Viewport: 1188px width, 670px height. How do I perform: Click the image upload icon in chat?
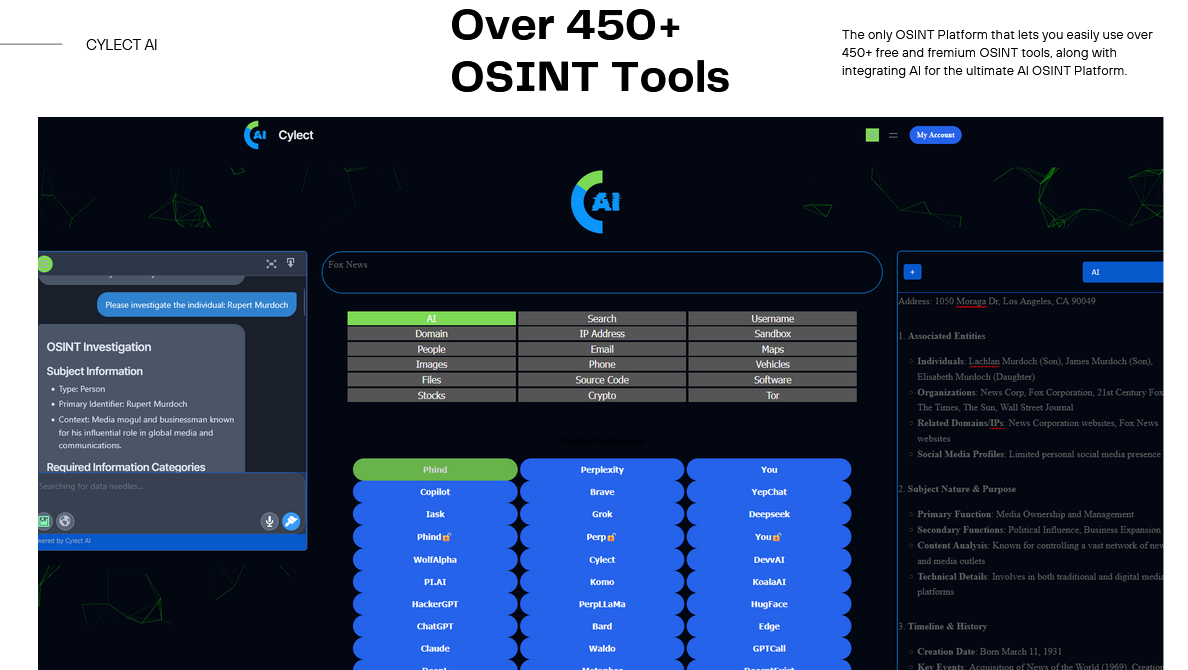click(x=44, y=521)
